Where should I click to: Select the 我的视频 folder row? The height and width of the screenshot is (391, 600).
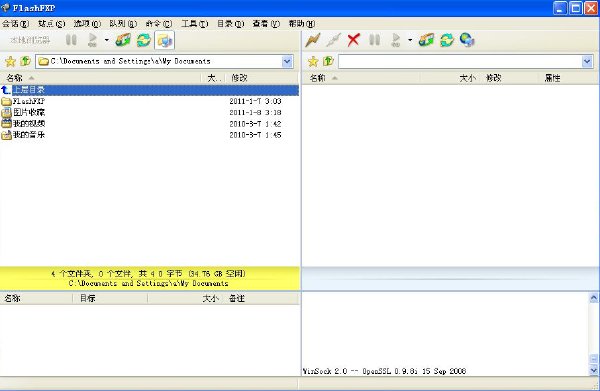tap(150, 124)
